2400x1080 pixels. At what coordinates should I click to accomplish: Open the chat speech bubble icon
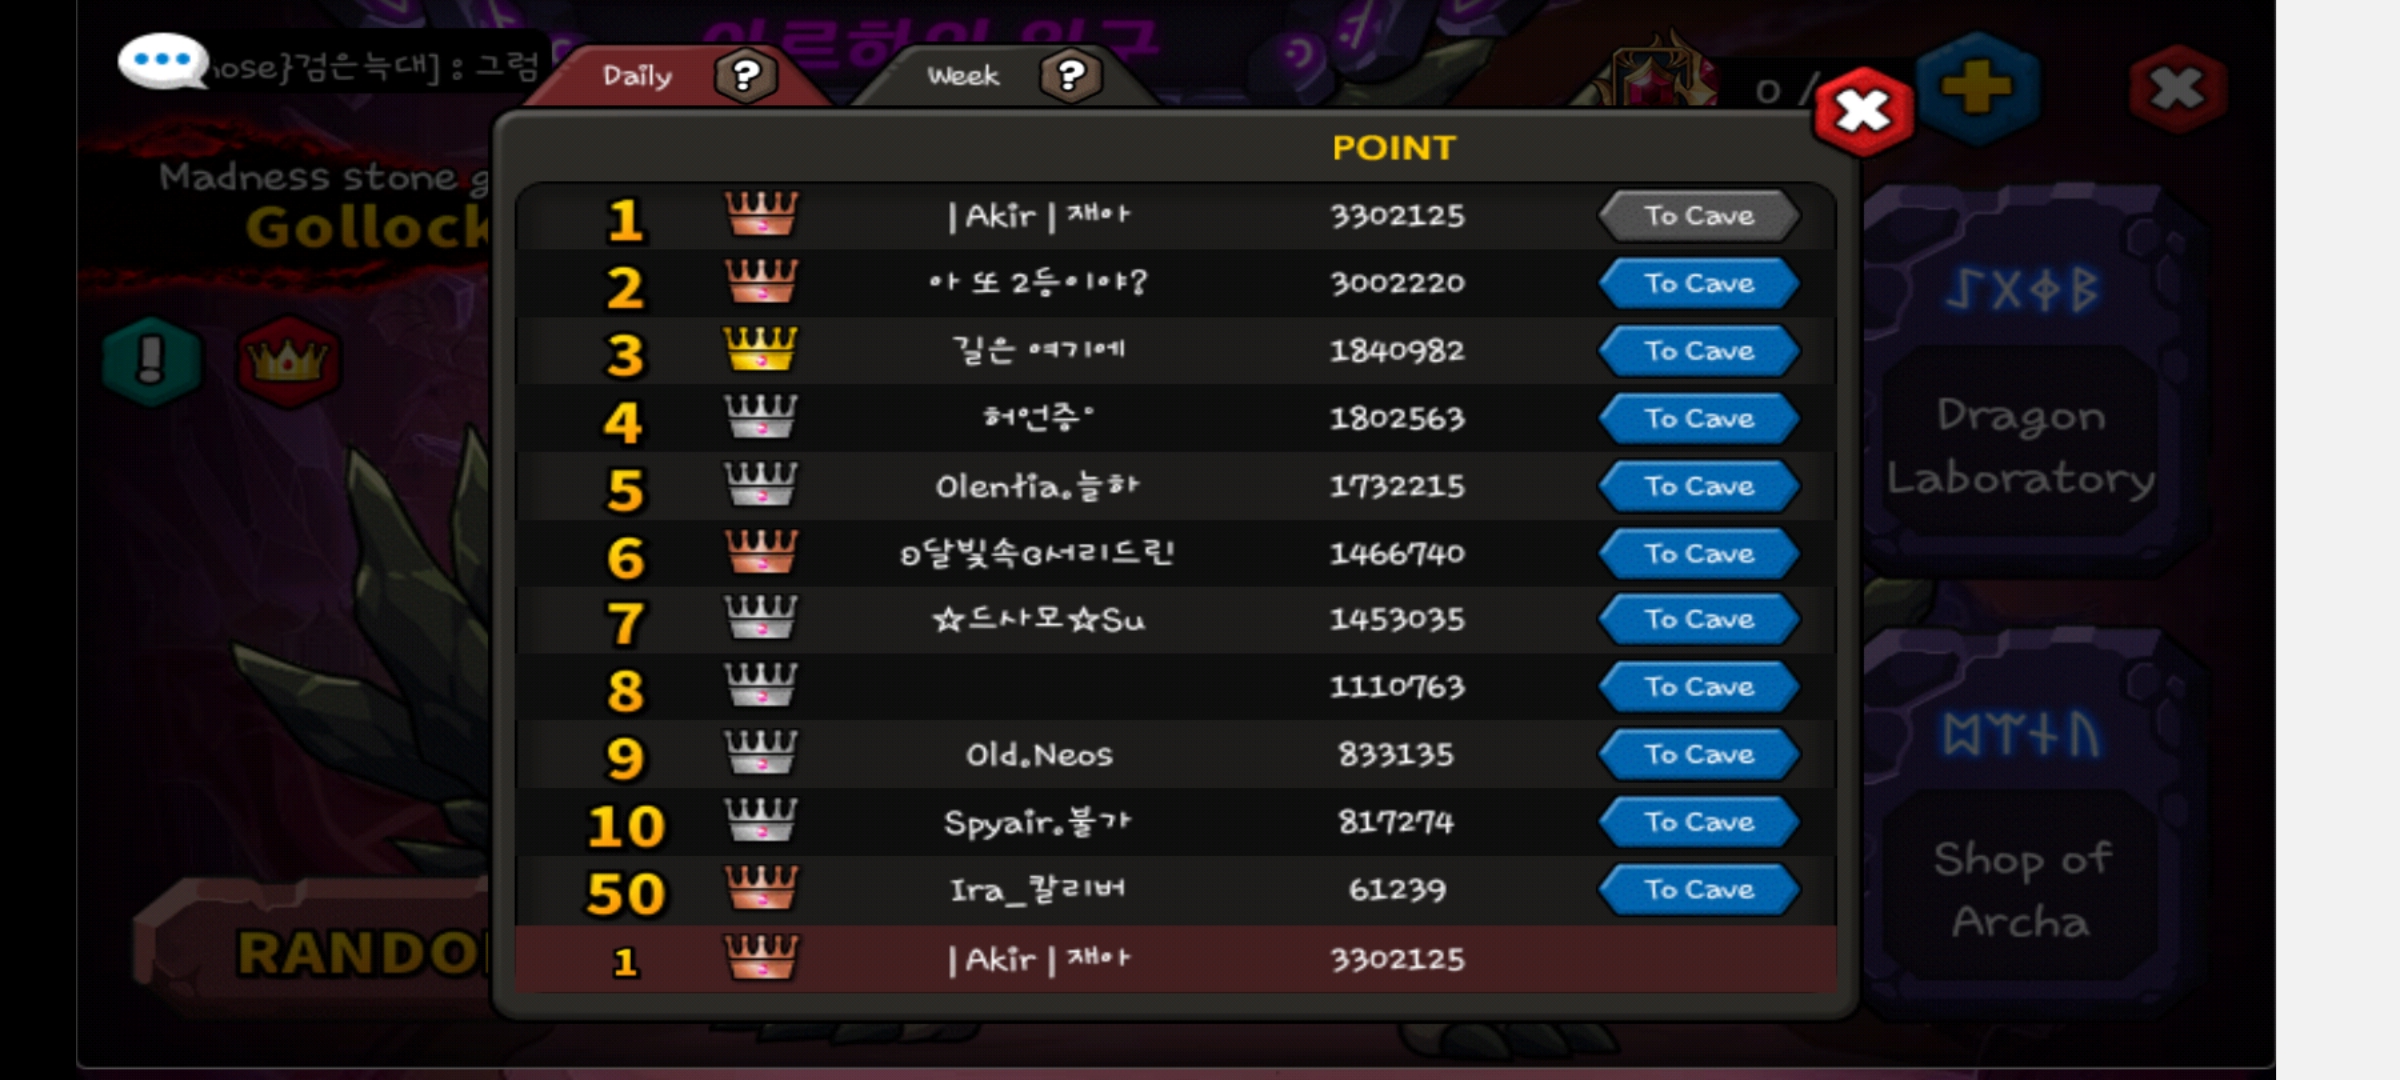162,61
